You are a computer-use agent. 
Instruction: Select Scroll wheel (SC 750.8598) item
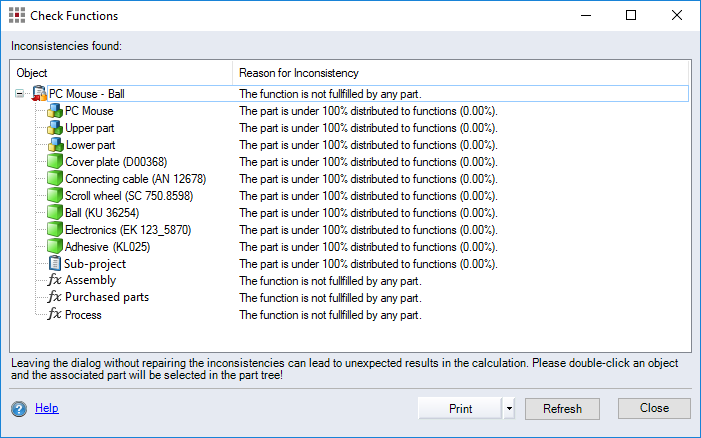(129, 196)
